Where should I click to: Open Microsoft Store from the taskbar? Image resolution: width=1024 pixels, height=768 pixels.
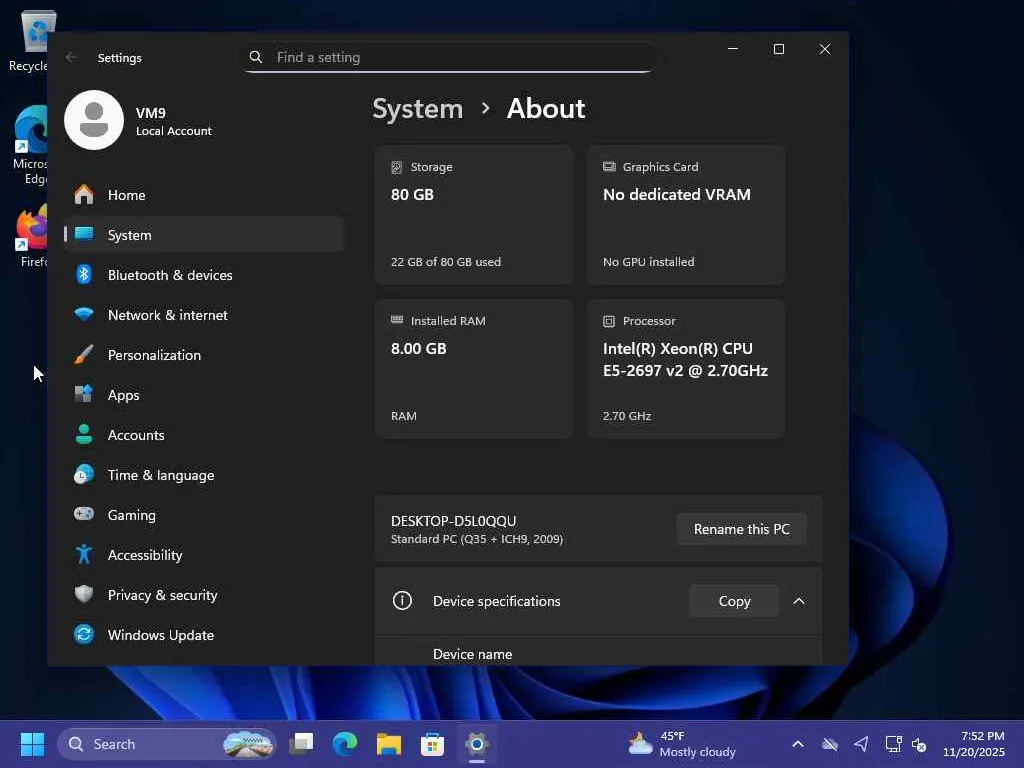pos(432,744)
